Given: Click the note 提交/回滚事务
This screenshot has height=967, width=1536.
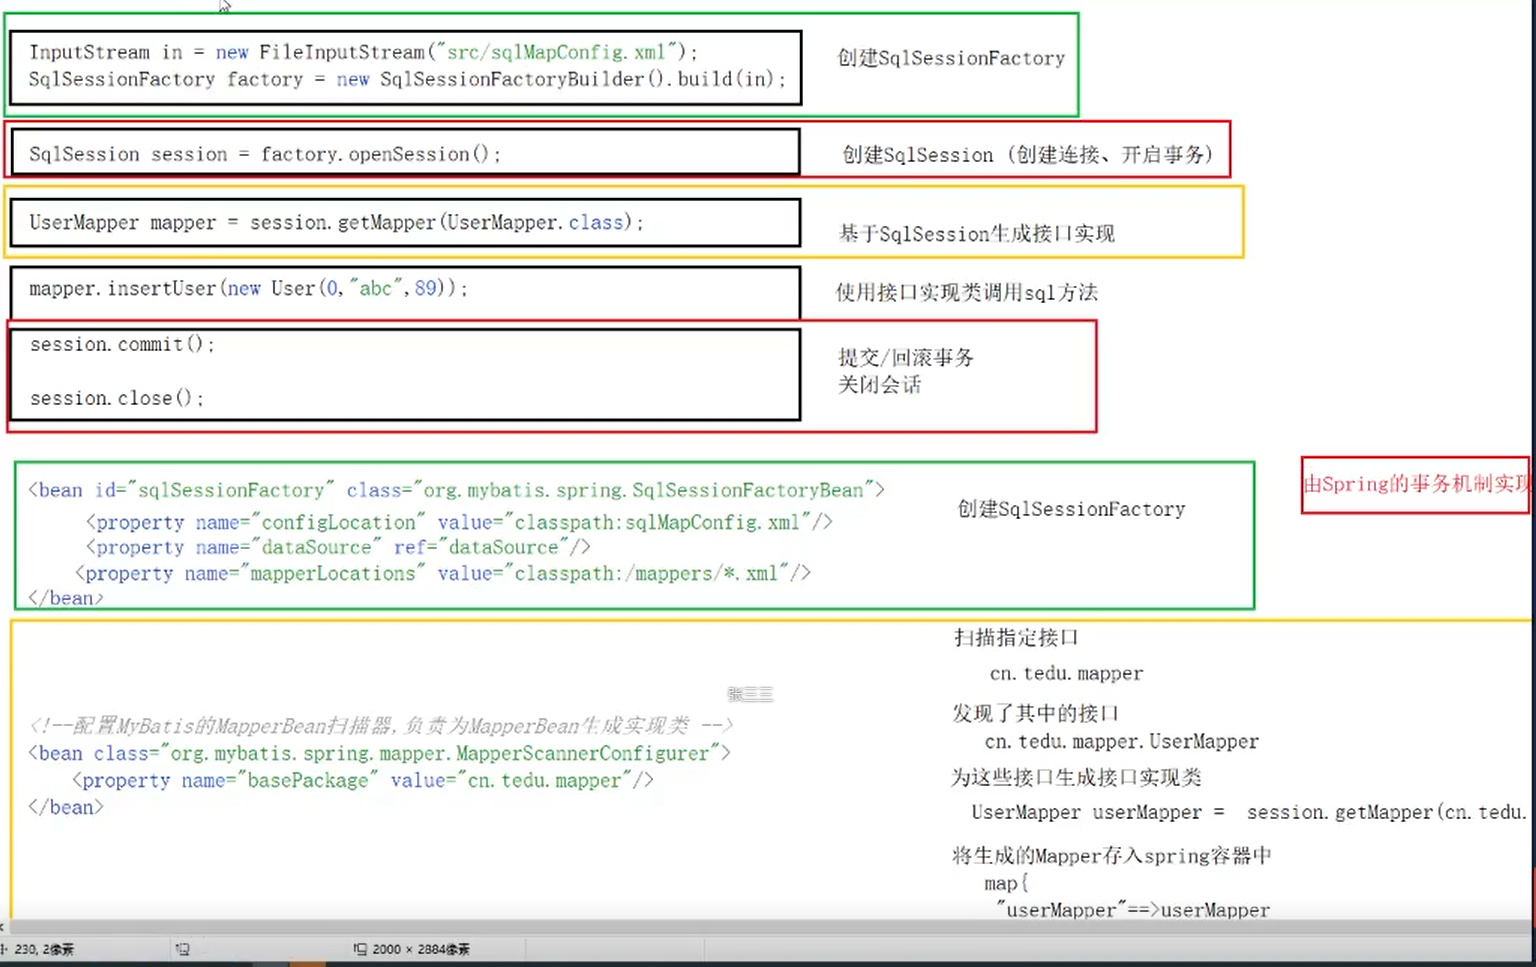Looking at the screenshot, I should click(x=906, y=357).
